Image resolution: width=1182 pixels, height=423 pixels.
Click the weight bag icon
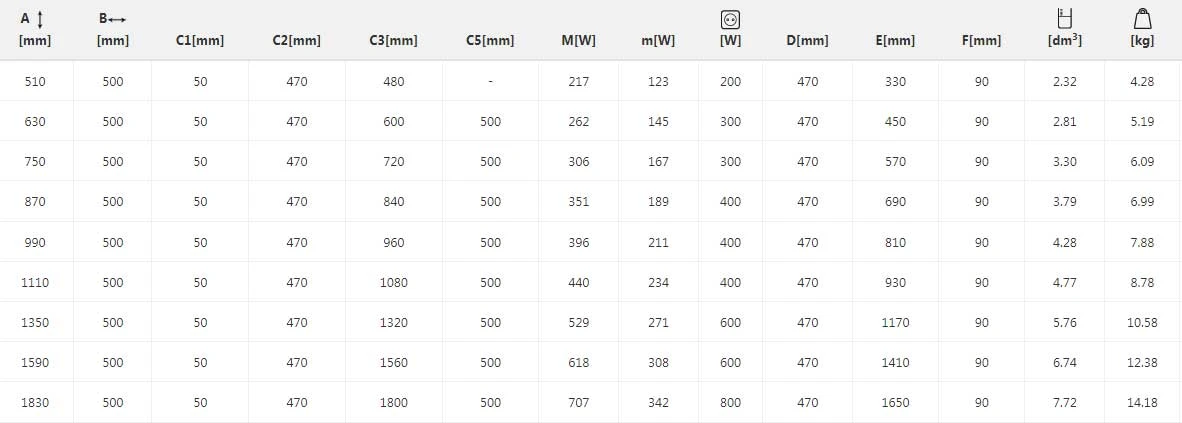1141,19
